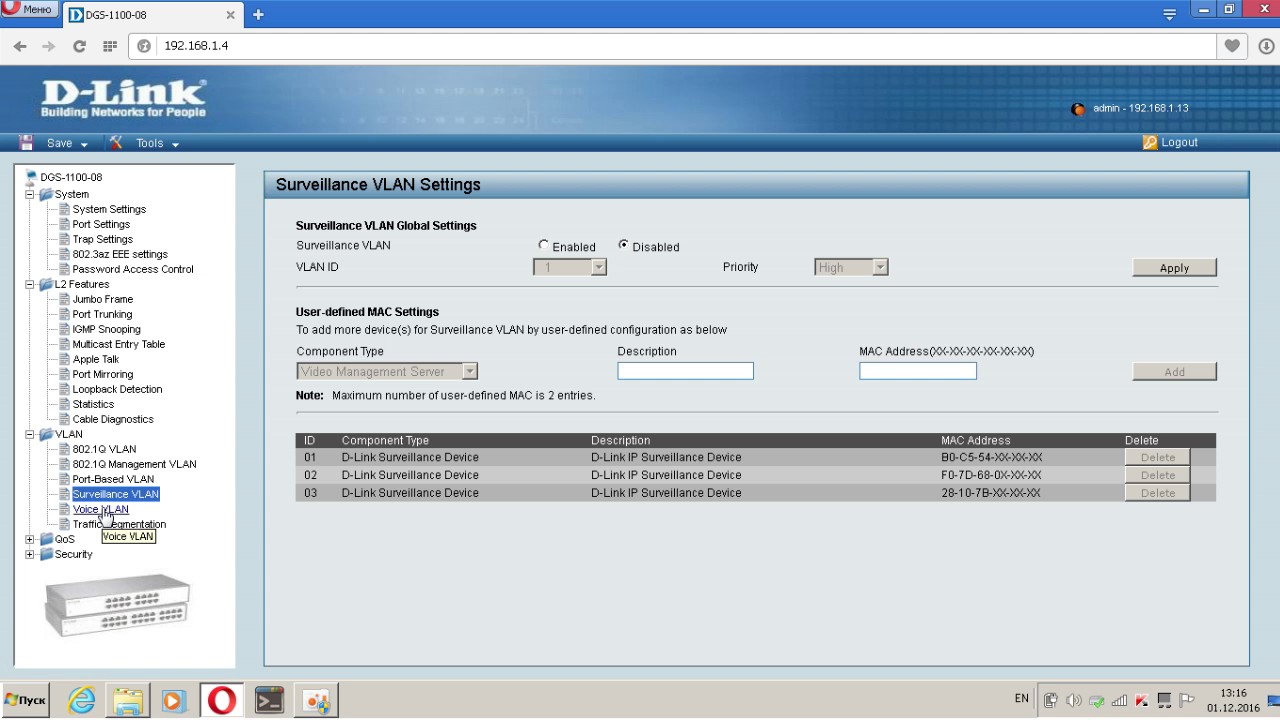The image size is (1280, 720).
Task: Open Port-Based VLAN in the tree
Action: tap(113, 479)
